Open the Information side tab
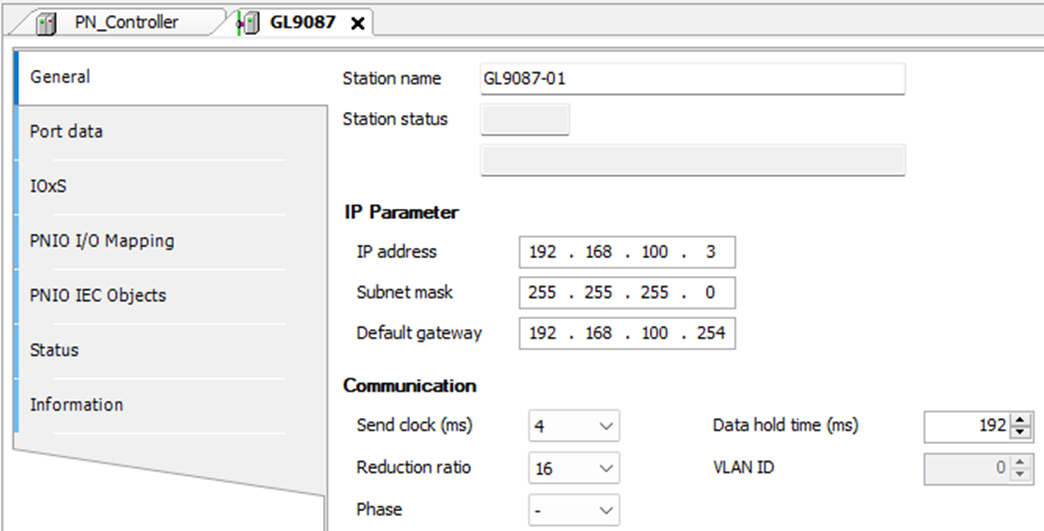Image resolution: width=1044 pixels, height=531 pixels. pos(76,405)
